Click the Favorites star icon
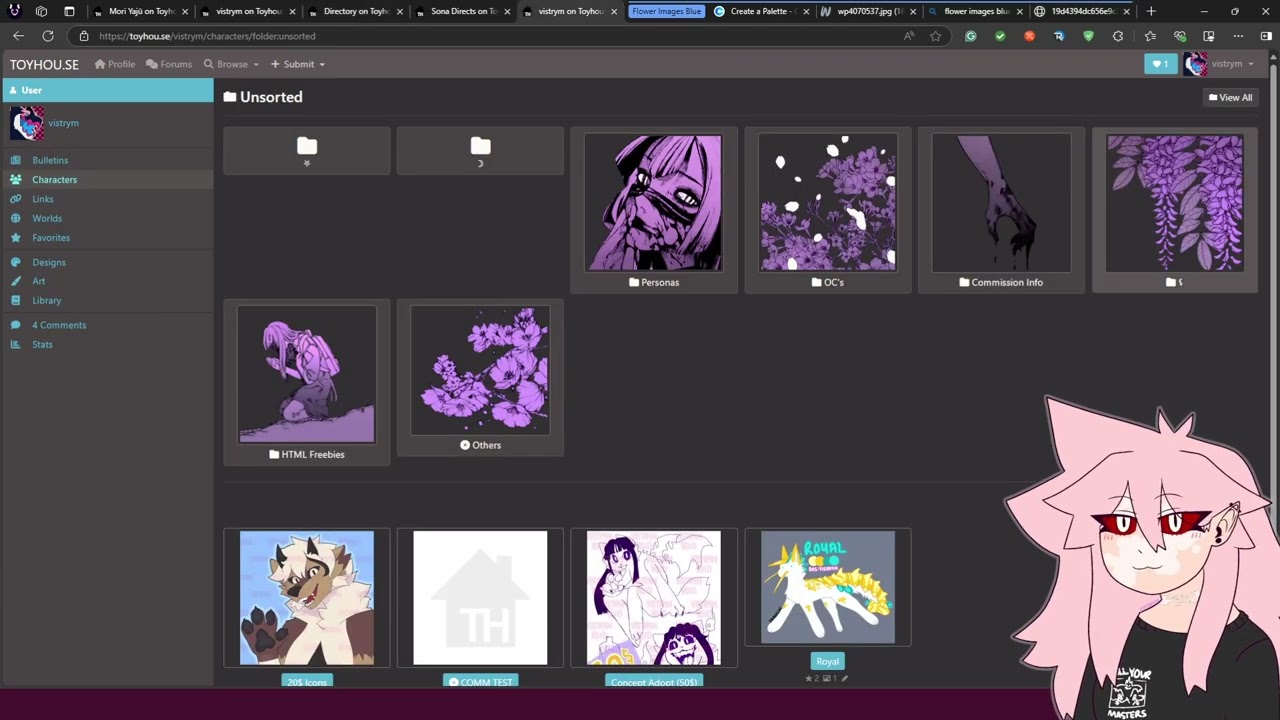1280x720 pixels. click(15, 238)
